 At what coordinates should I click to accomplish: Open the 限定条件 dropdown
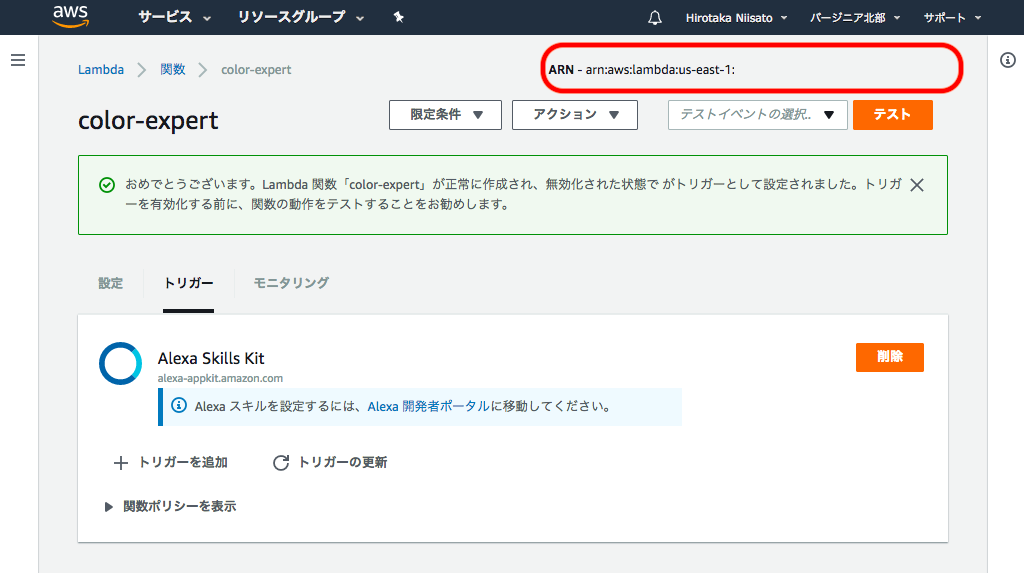click(x=445, y=115)
